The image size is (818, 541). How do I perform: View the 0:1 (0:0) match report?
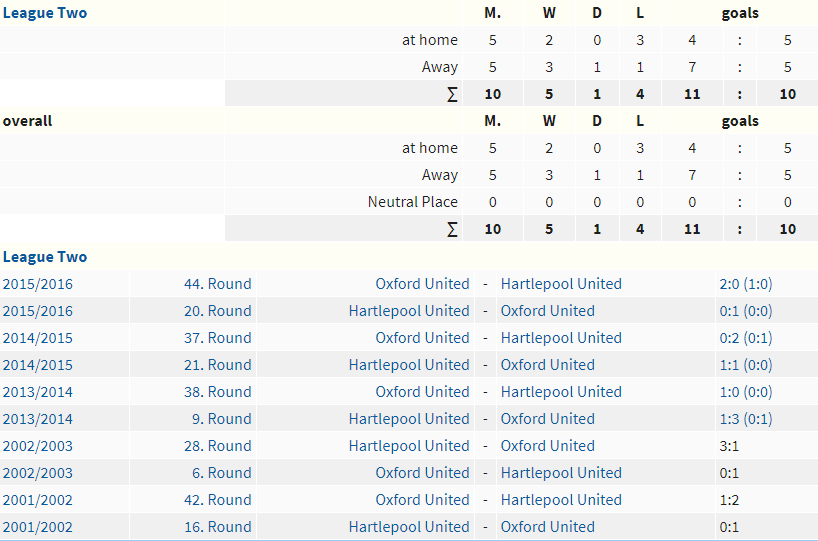click(745, 311)
